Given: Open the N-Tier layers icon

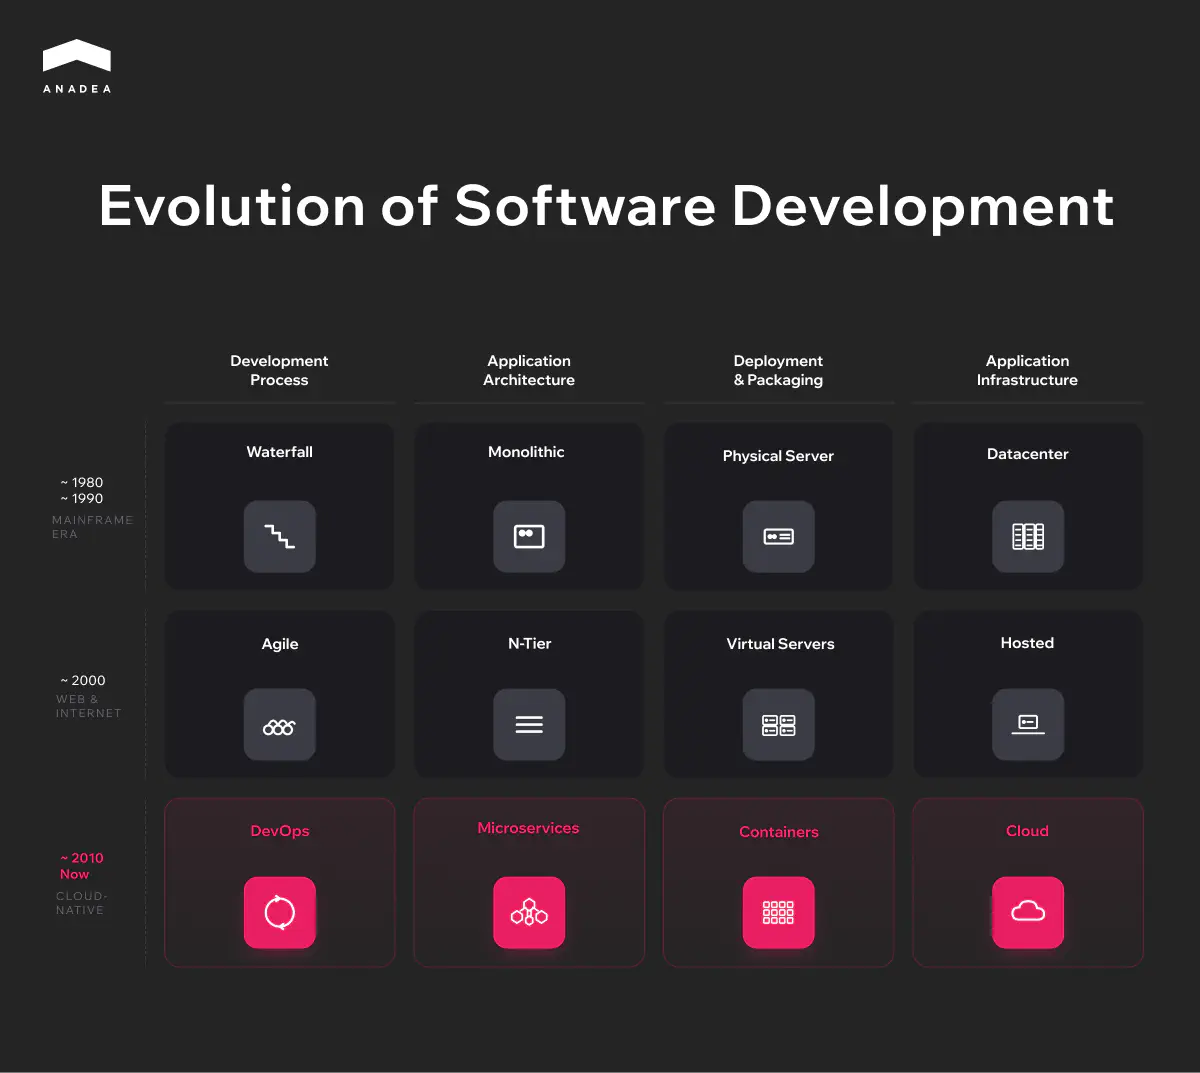Looking at the screenshot, I should click(x=529, y=724).
